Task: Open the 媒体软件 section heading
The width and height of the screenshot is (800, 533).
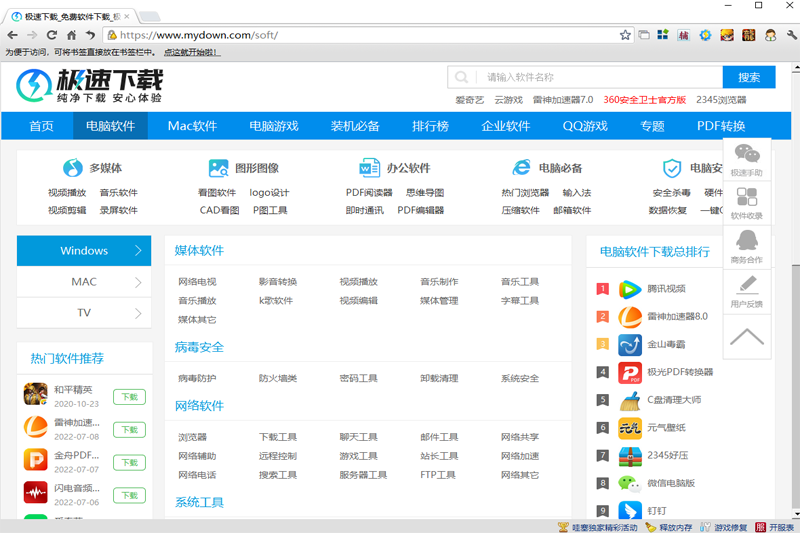Action: tap(199, 250)
